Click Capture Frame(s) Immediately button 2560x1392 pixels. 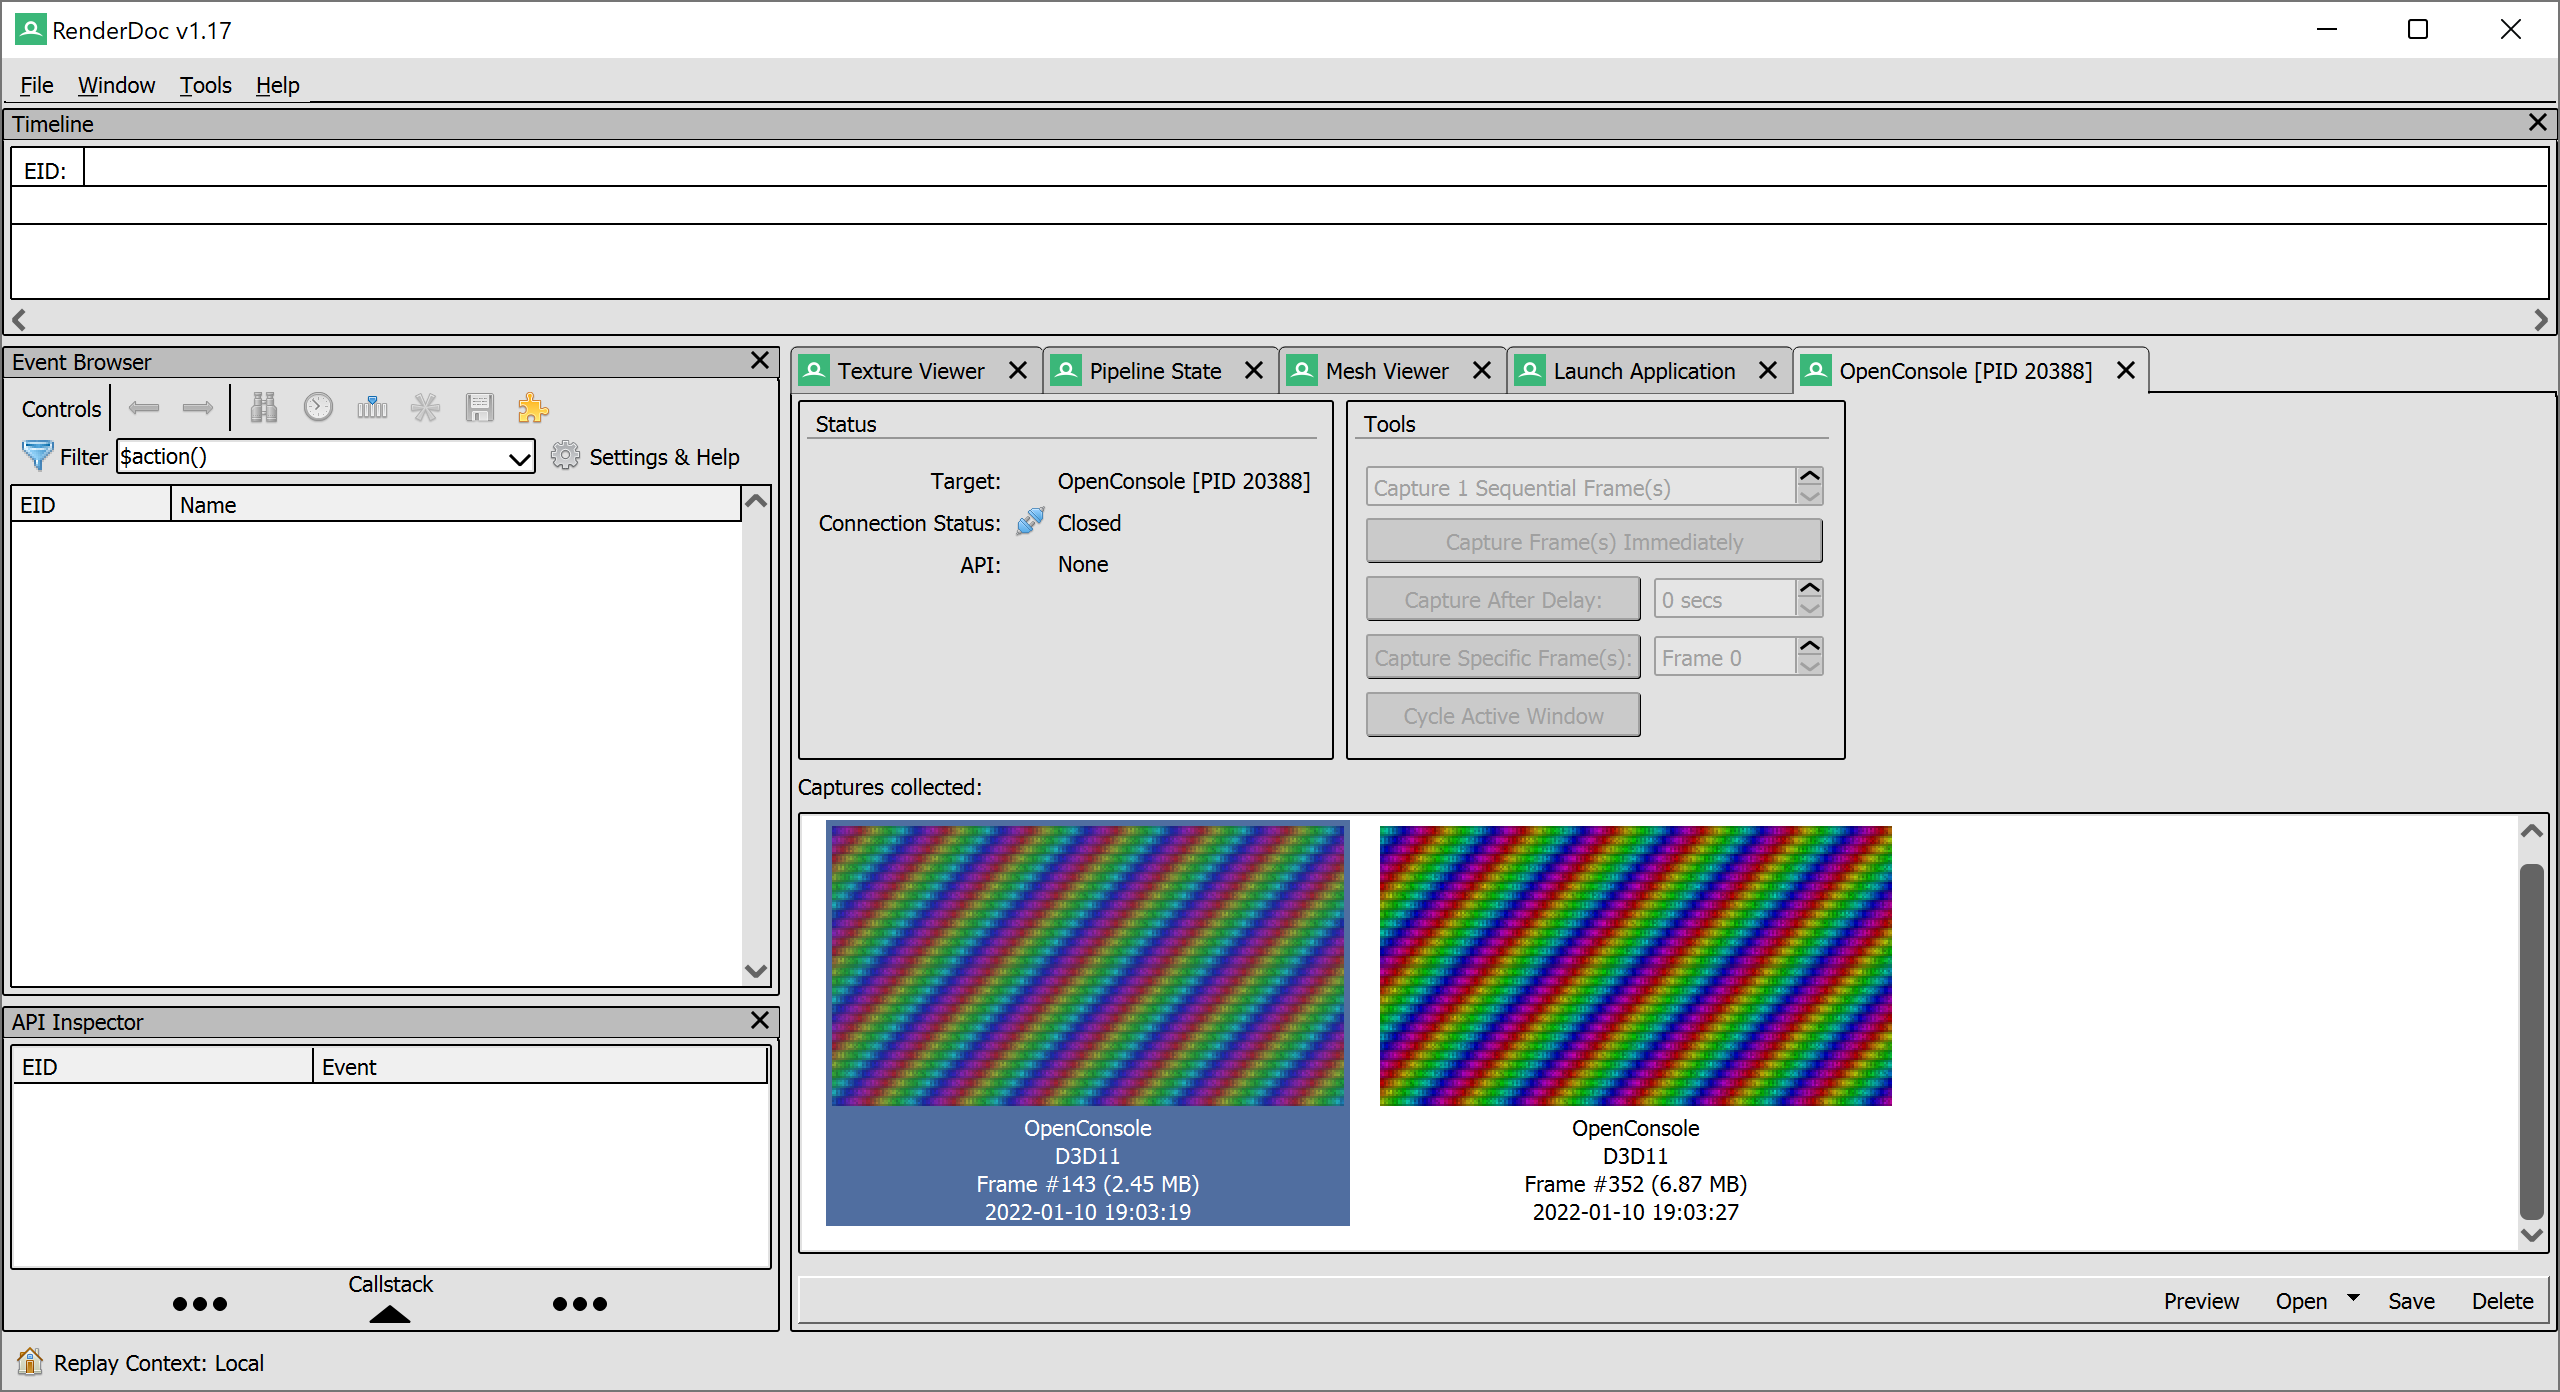(1594, 542)
